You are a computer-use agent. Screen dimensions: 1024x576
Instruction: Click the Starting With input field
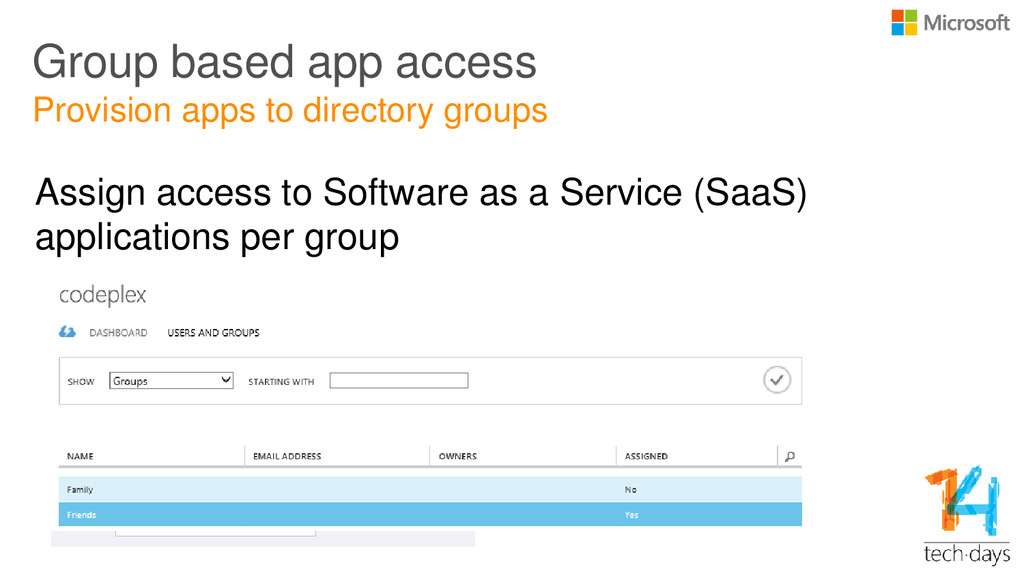(x=398, y=381)
